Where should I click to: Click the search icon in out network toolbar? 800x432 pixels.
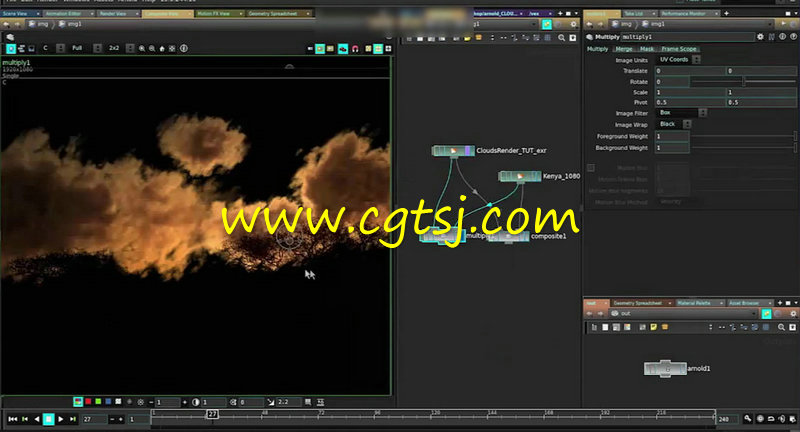pyautogui.click(x=781, y=327)
